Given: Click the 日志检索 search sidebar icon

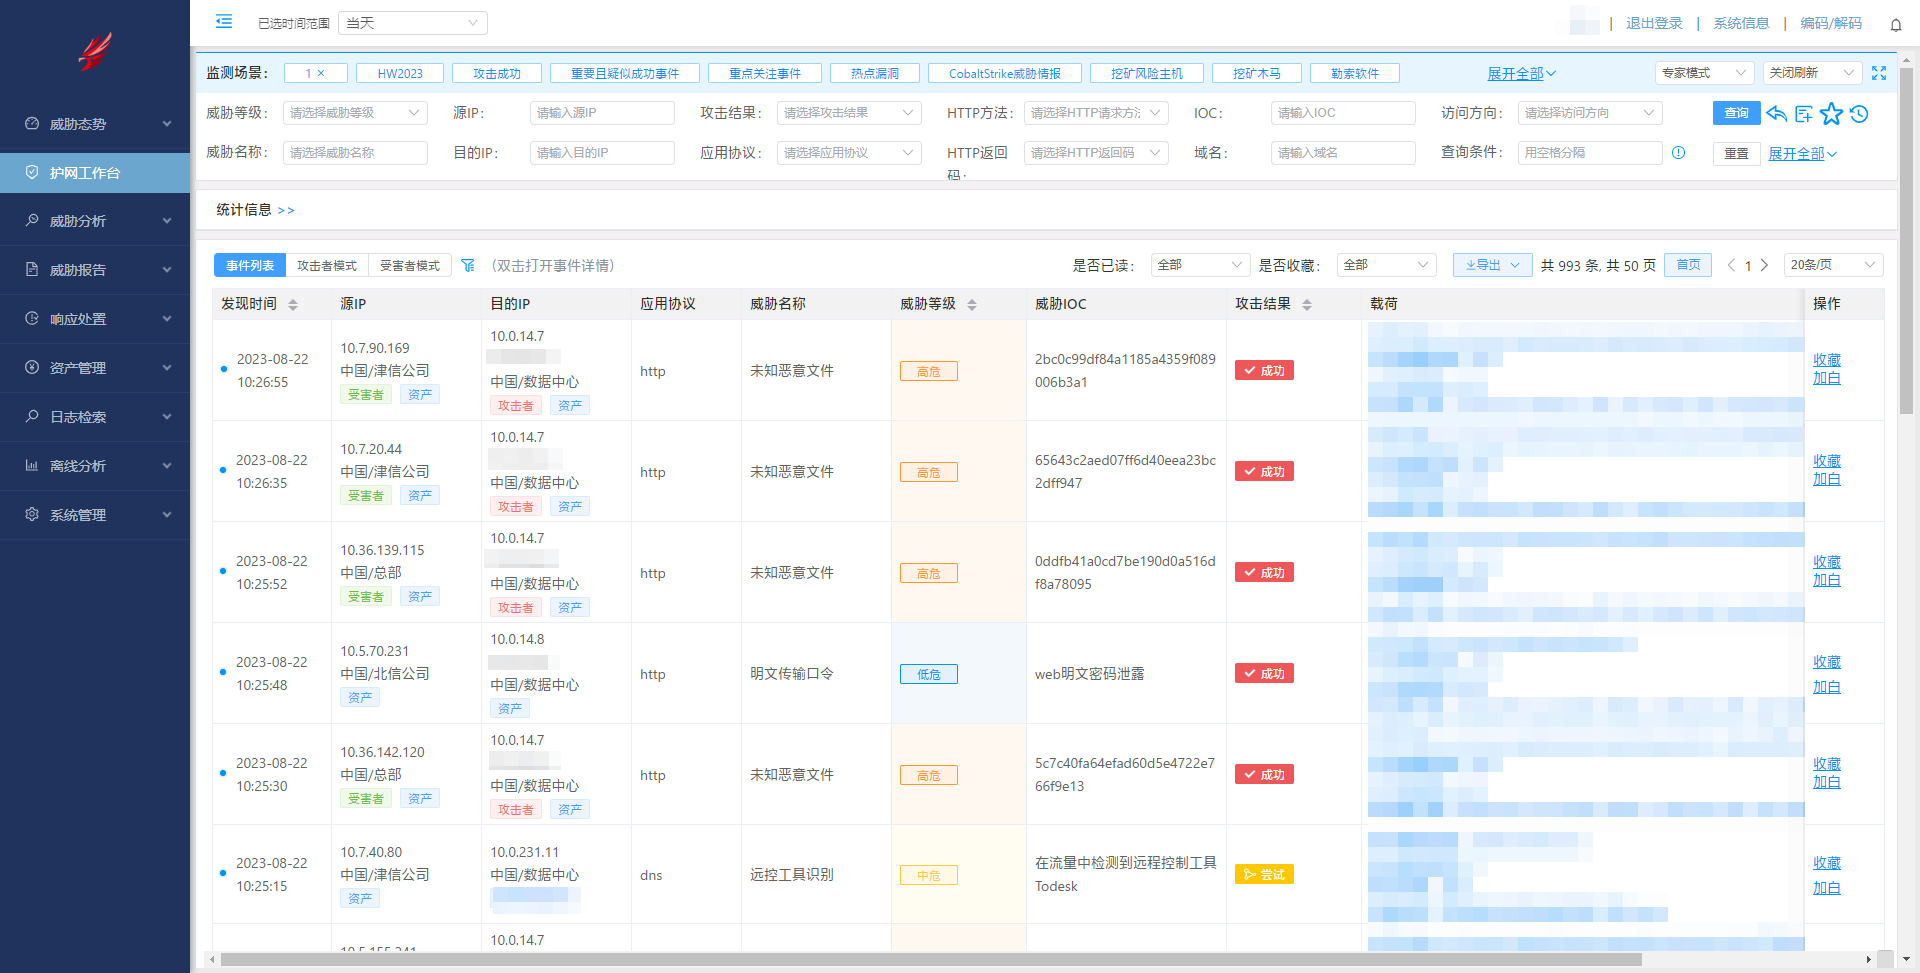Looking at the screenshot, I should 32,417.
